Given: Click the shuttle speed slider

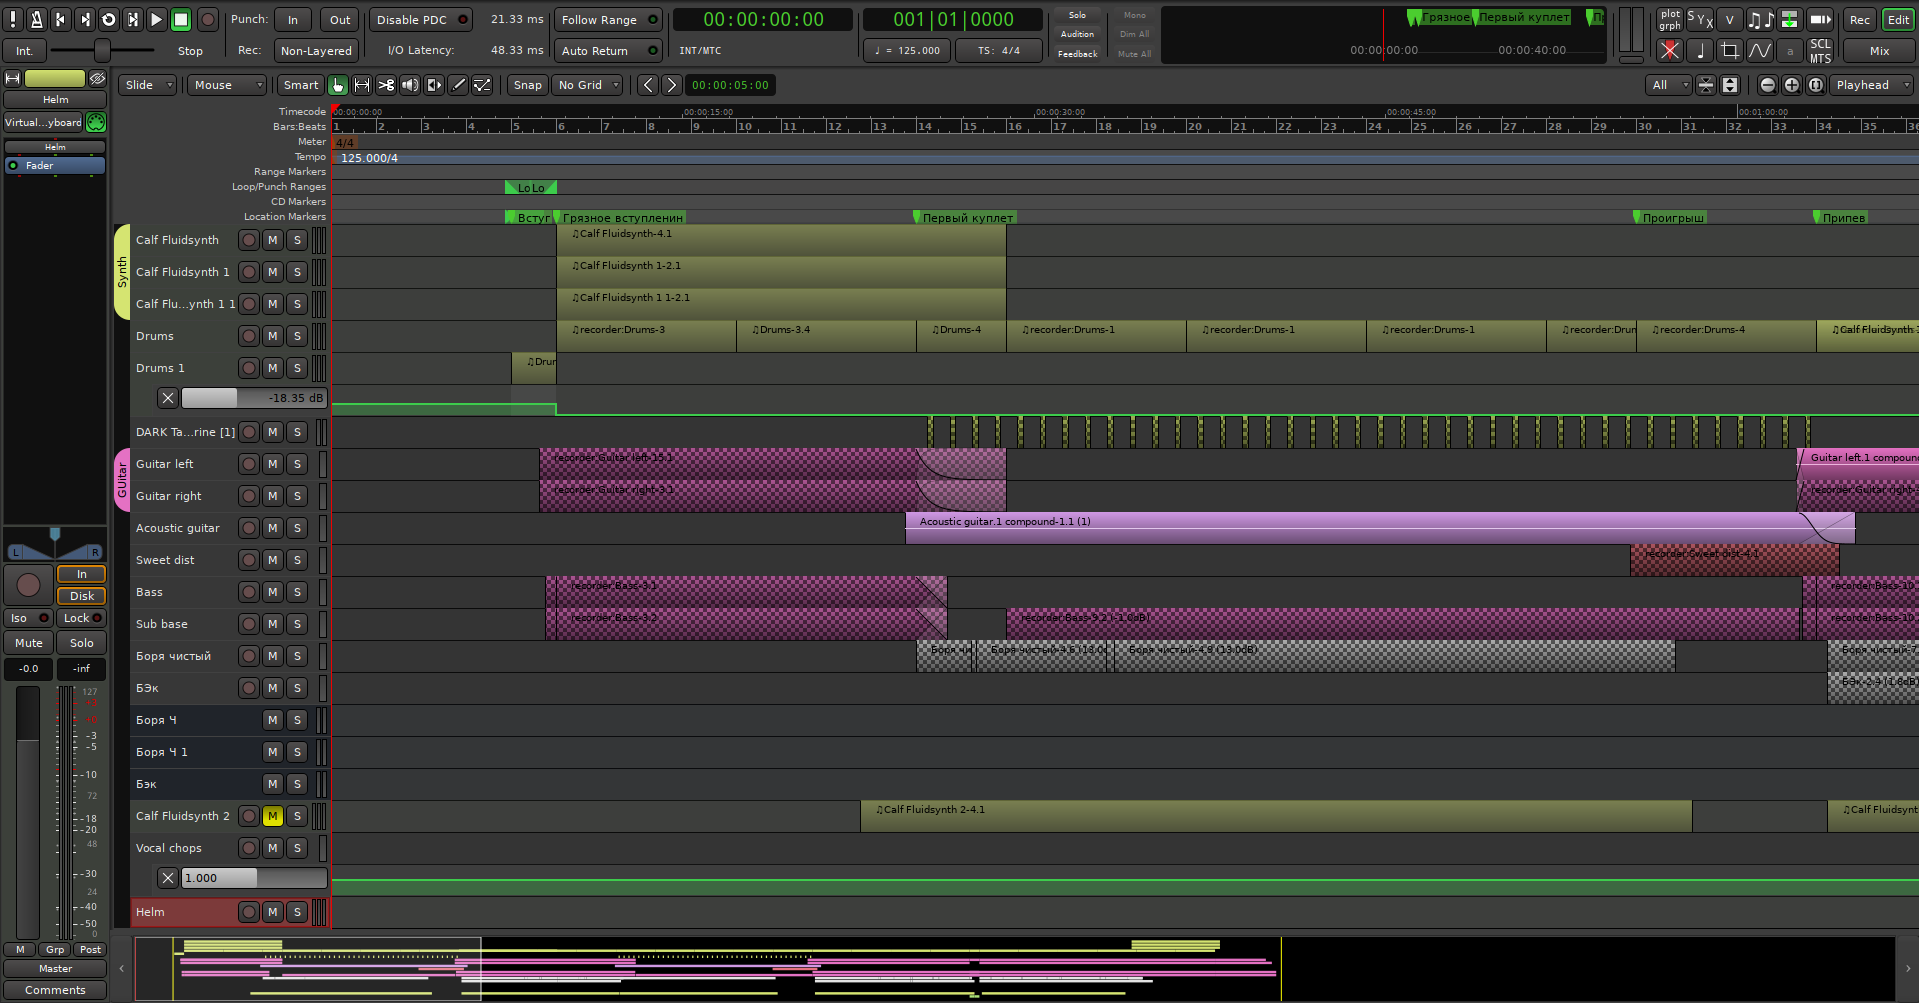Looking at the screenshot, I should point(102,50).
